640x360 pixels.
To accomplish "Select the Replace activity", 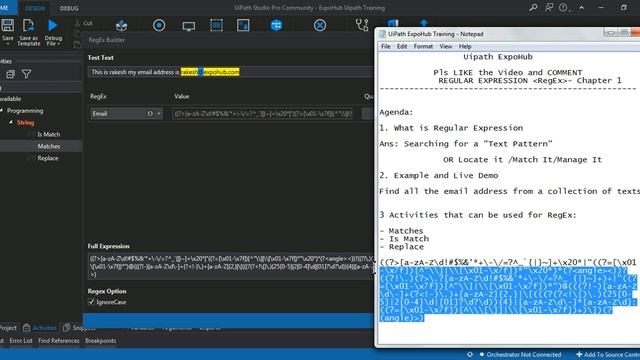I will (48, 158).
